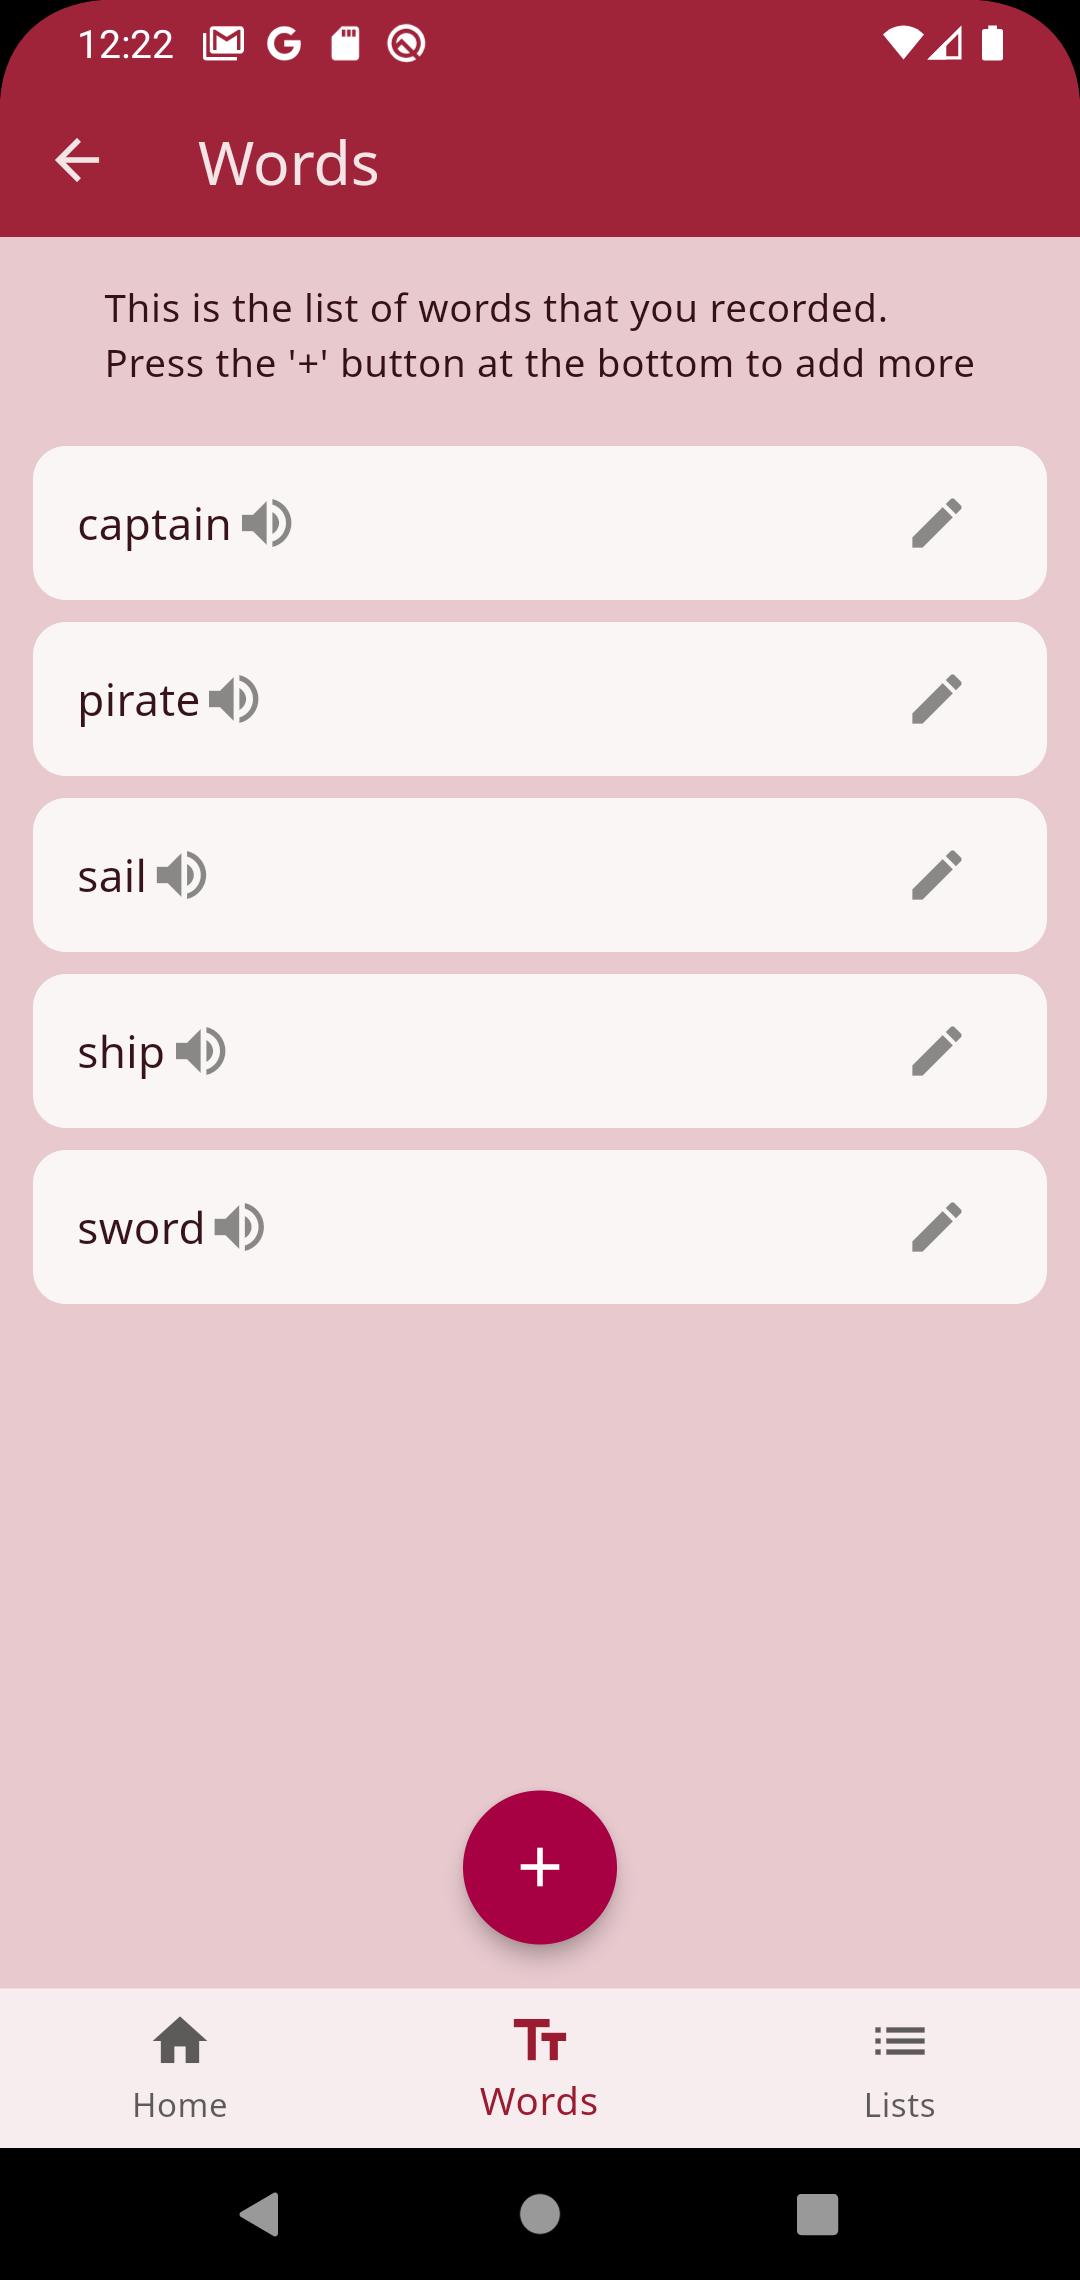Viewport: 1080px width, 2280px height.
Task: Listen to the word sword
Action: [239, 1227]
